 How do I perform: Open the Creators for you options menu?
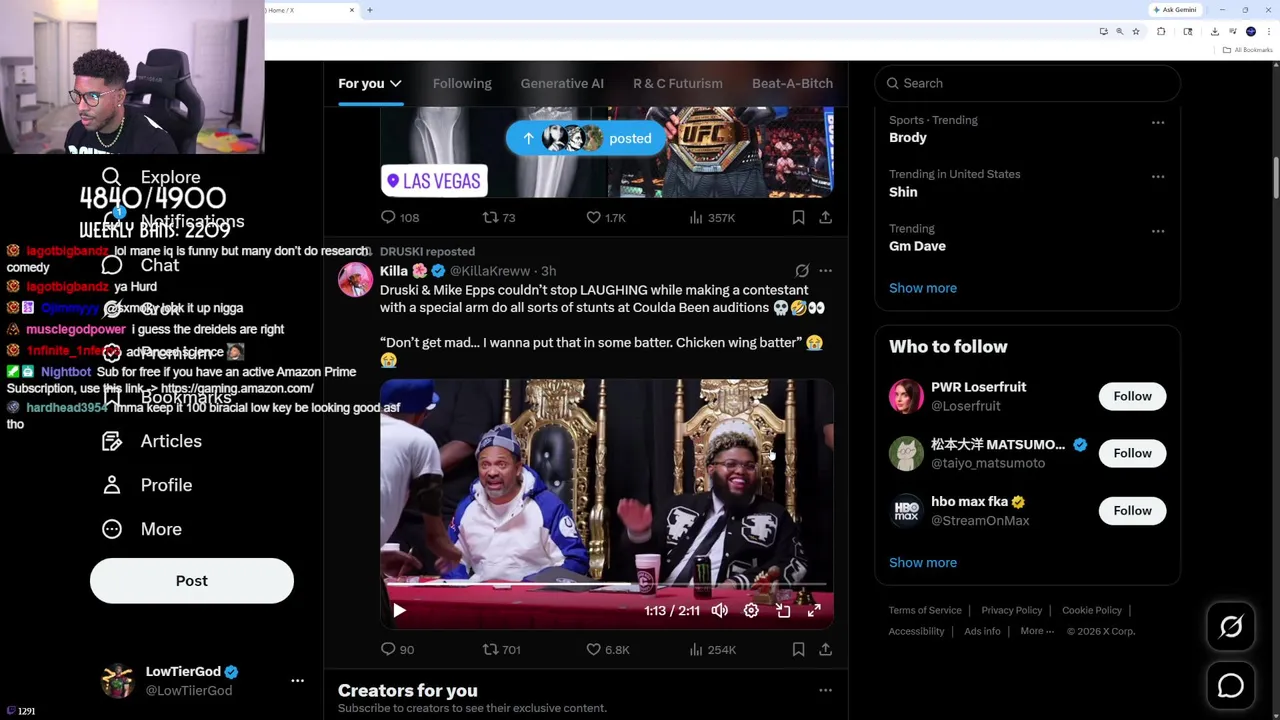point(825,690)
